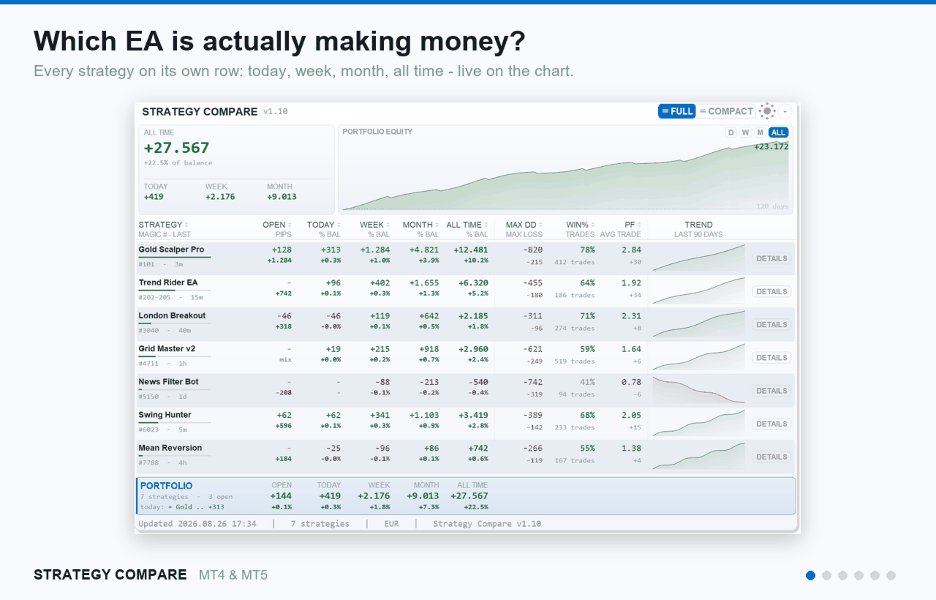This screenshot has width=936, height=600.
Task: Select the D equity chart period
Action: pyautogui.click(x=731, y=133)
